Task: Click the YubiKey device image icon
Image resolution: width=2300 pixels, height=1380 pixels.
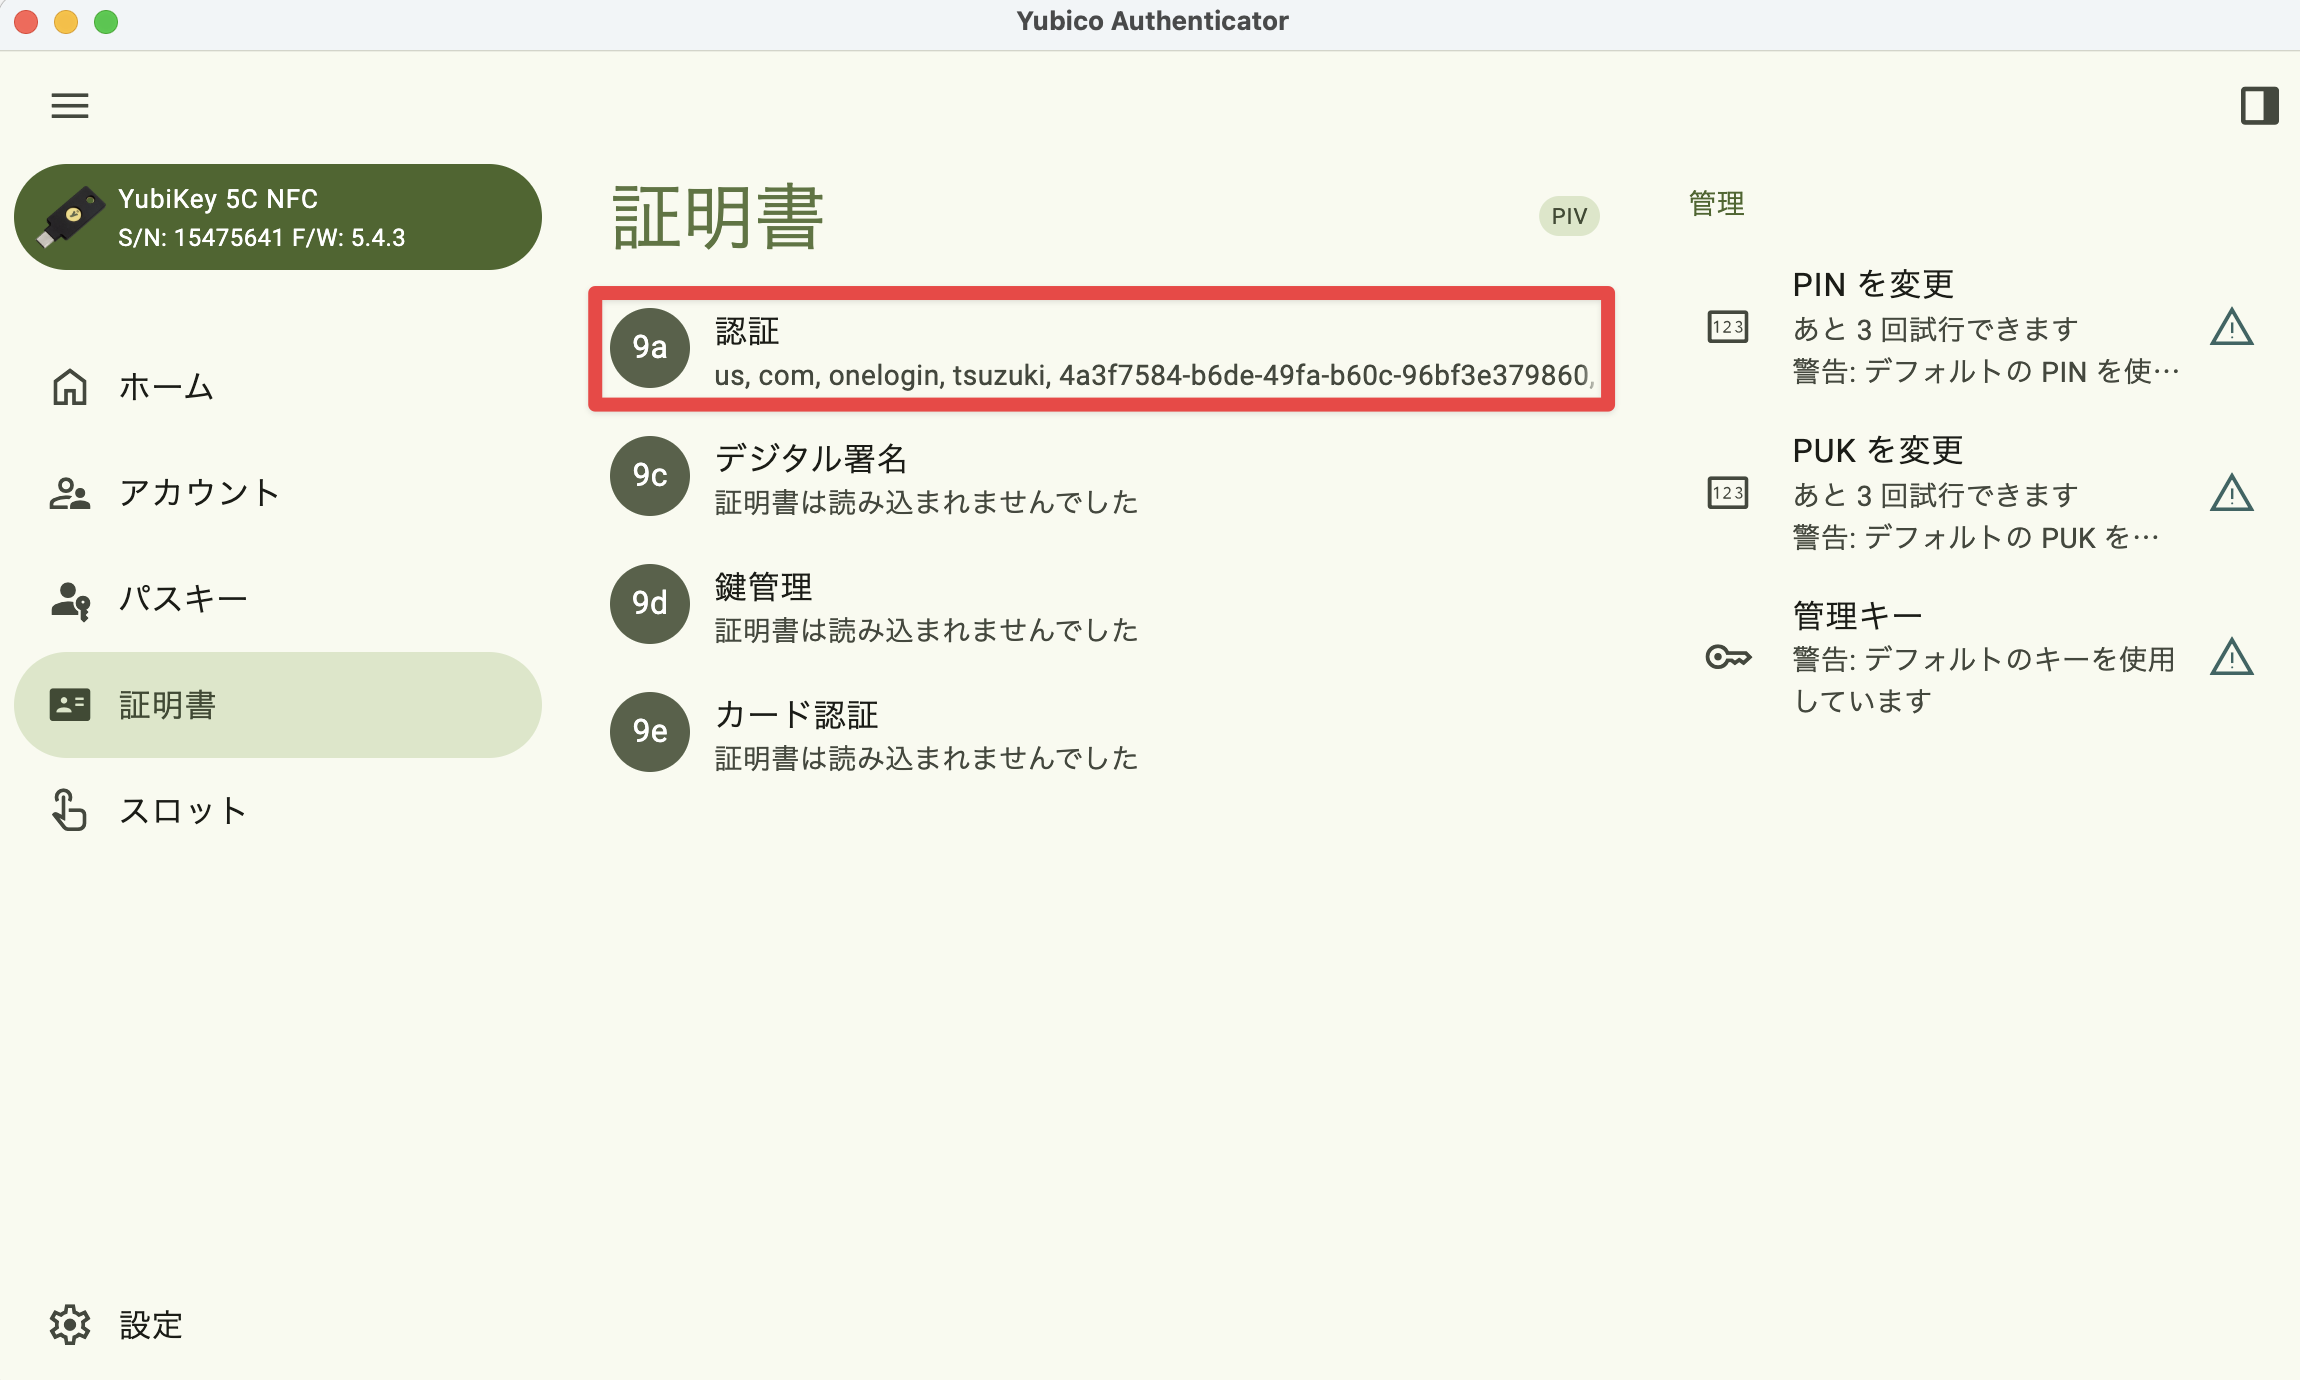Action: point(70,217)
